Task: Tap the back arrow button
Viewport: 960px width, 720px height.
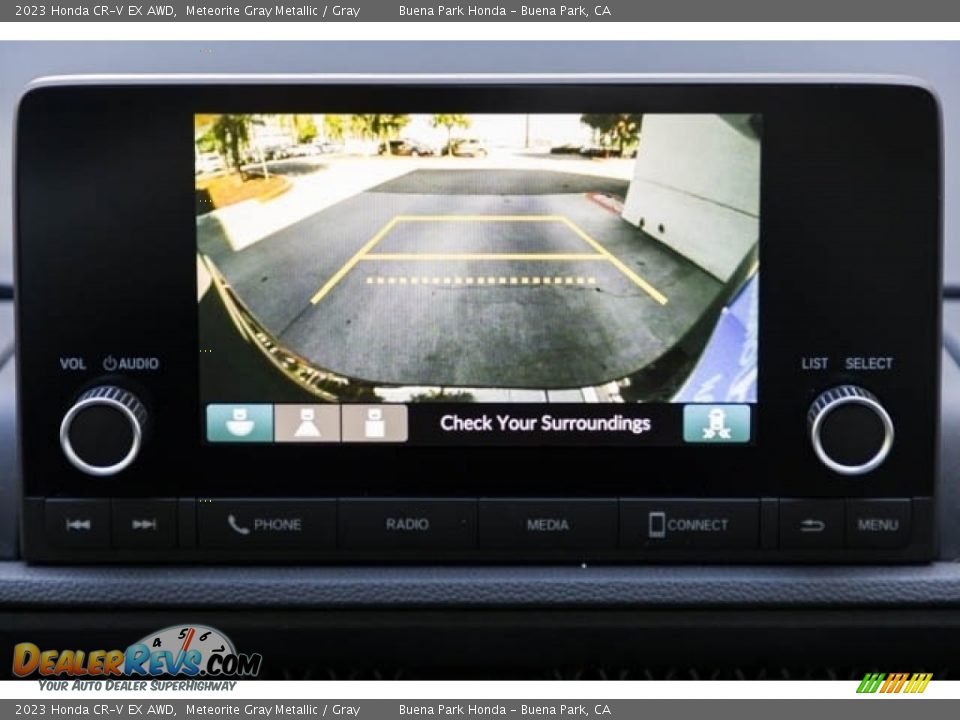Action: pos(812,525)
